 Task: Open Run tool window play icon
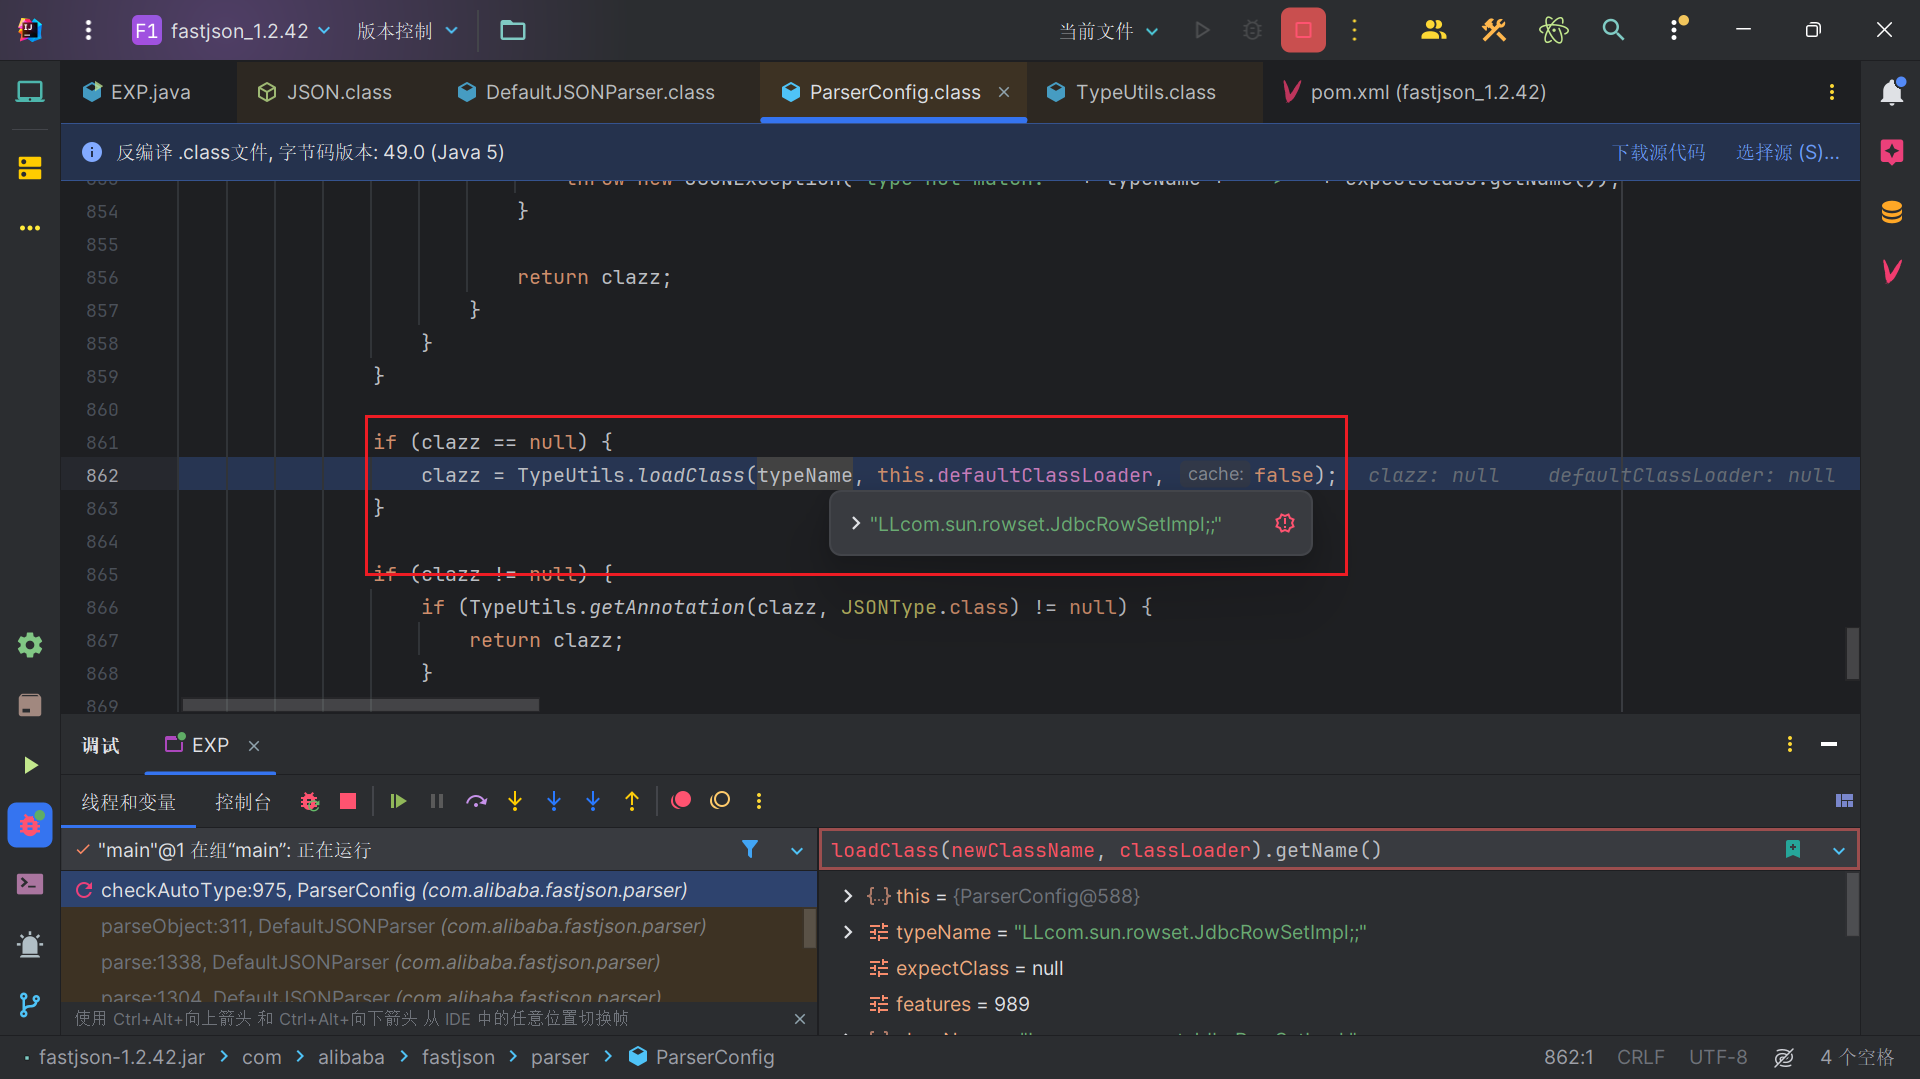(30, 765)
